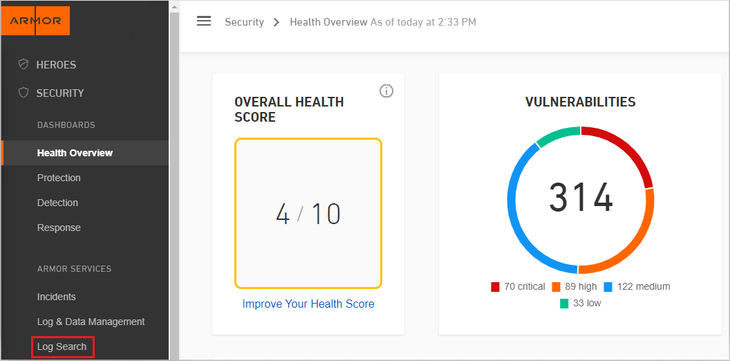730x361 pixels.
Task: Open the highlighted Log Search item
Action: coord(62,347)
